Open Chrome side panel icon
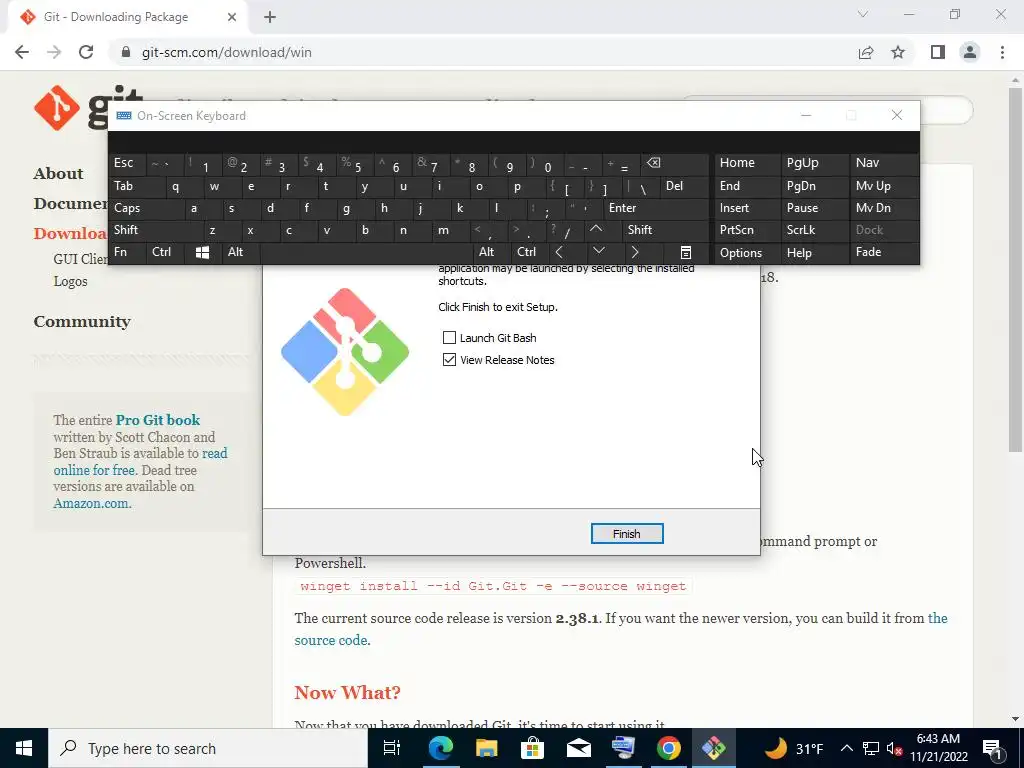This screenshot has height=768, width=1024. tap(938, 52)
